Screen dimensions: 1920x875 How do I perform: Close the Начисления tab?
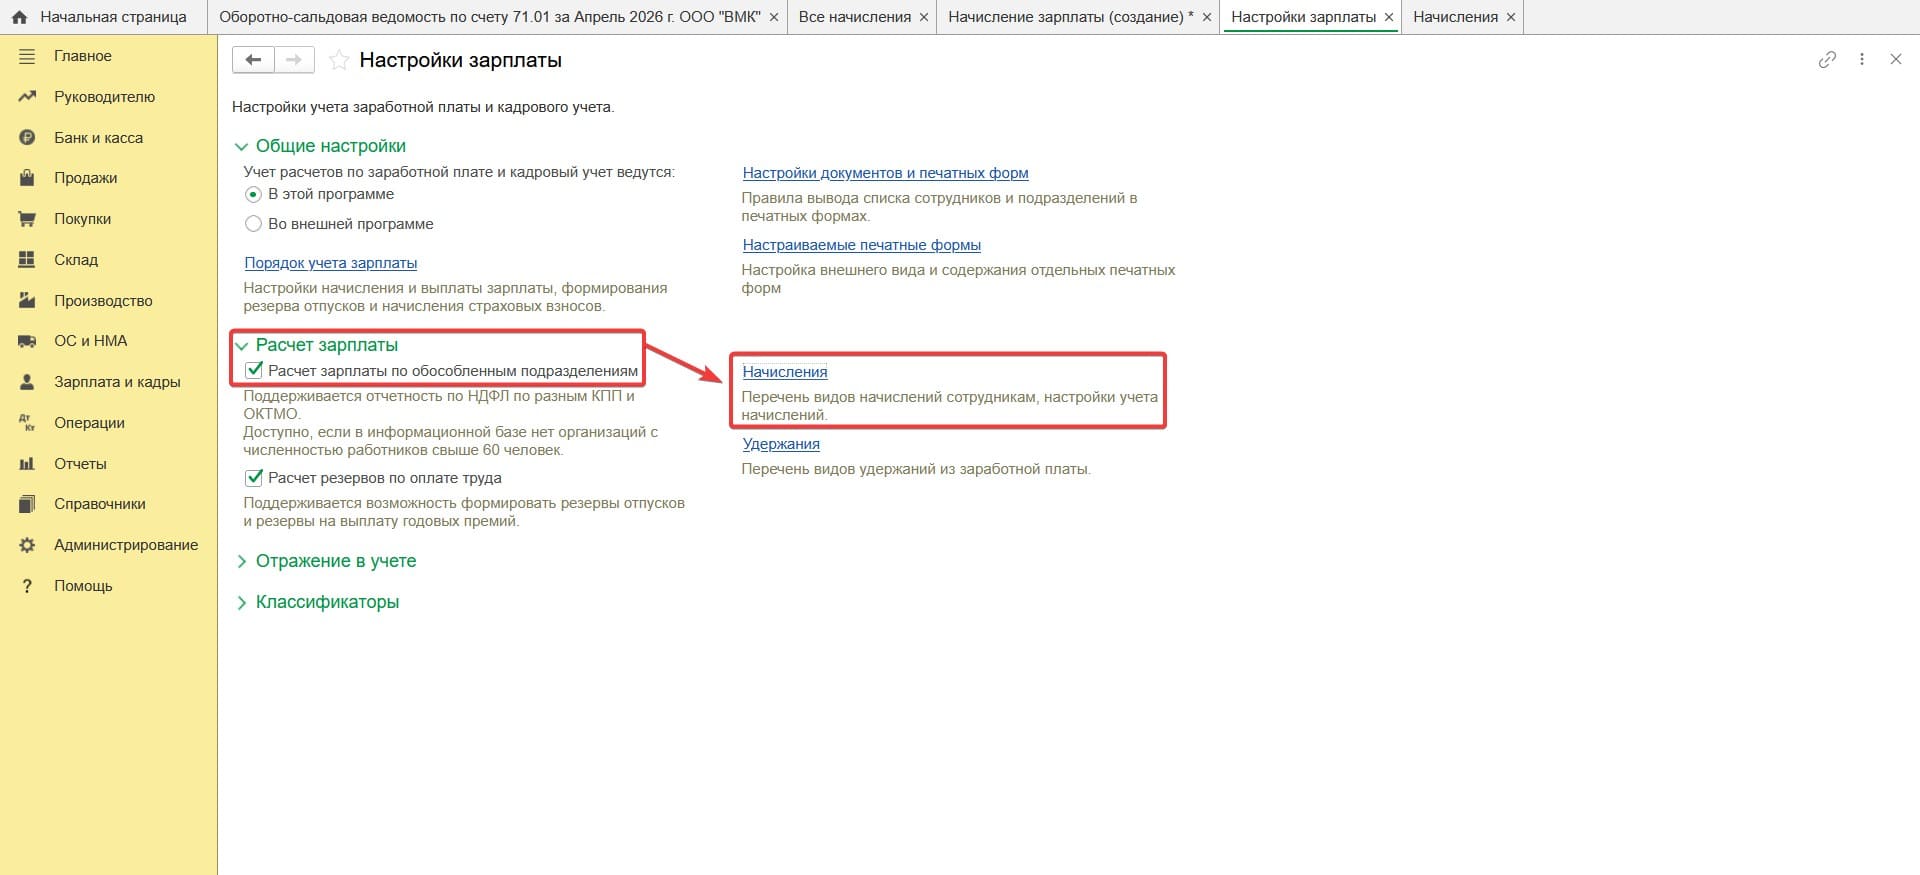(1511, 17)
